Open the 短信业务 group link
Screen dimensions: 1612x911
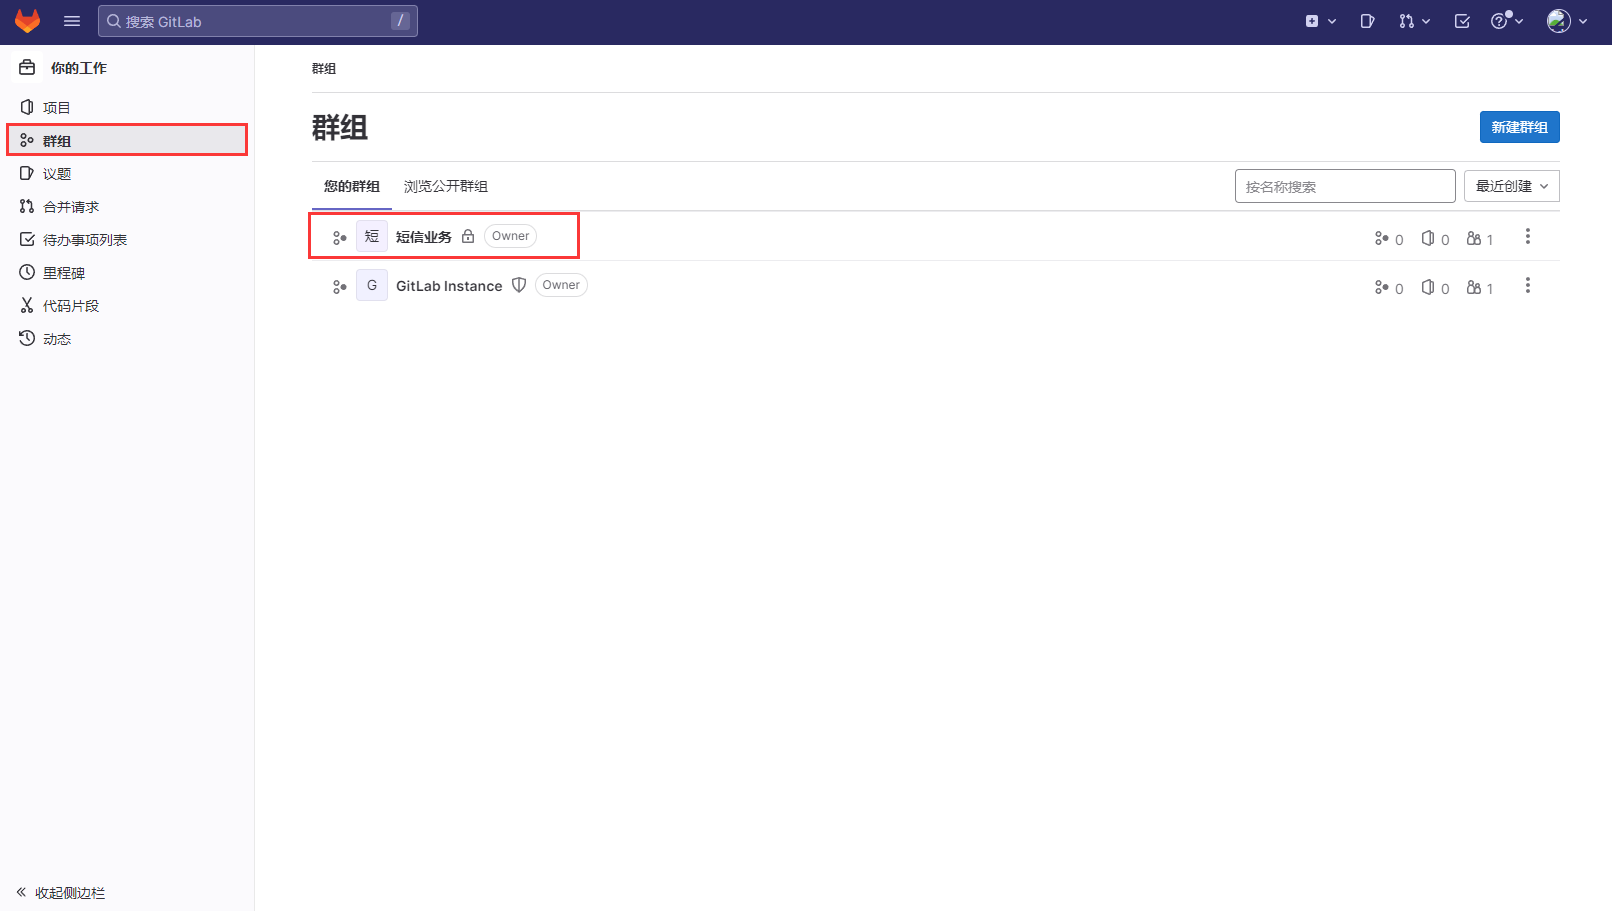point(424,237)
